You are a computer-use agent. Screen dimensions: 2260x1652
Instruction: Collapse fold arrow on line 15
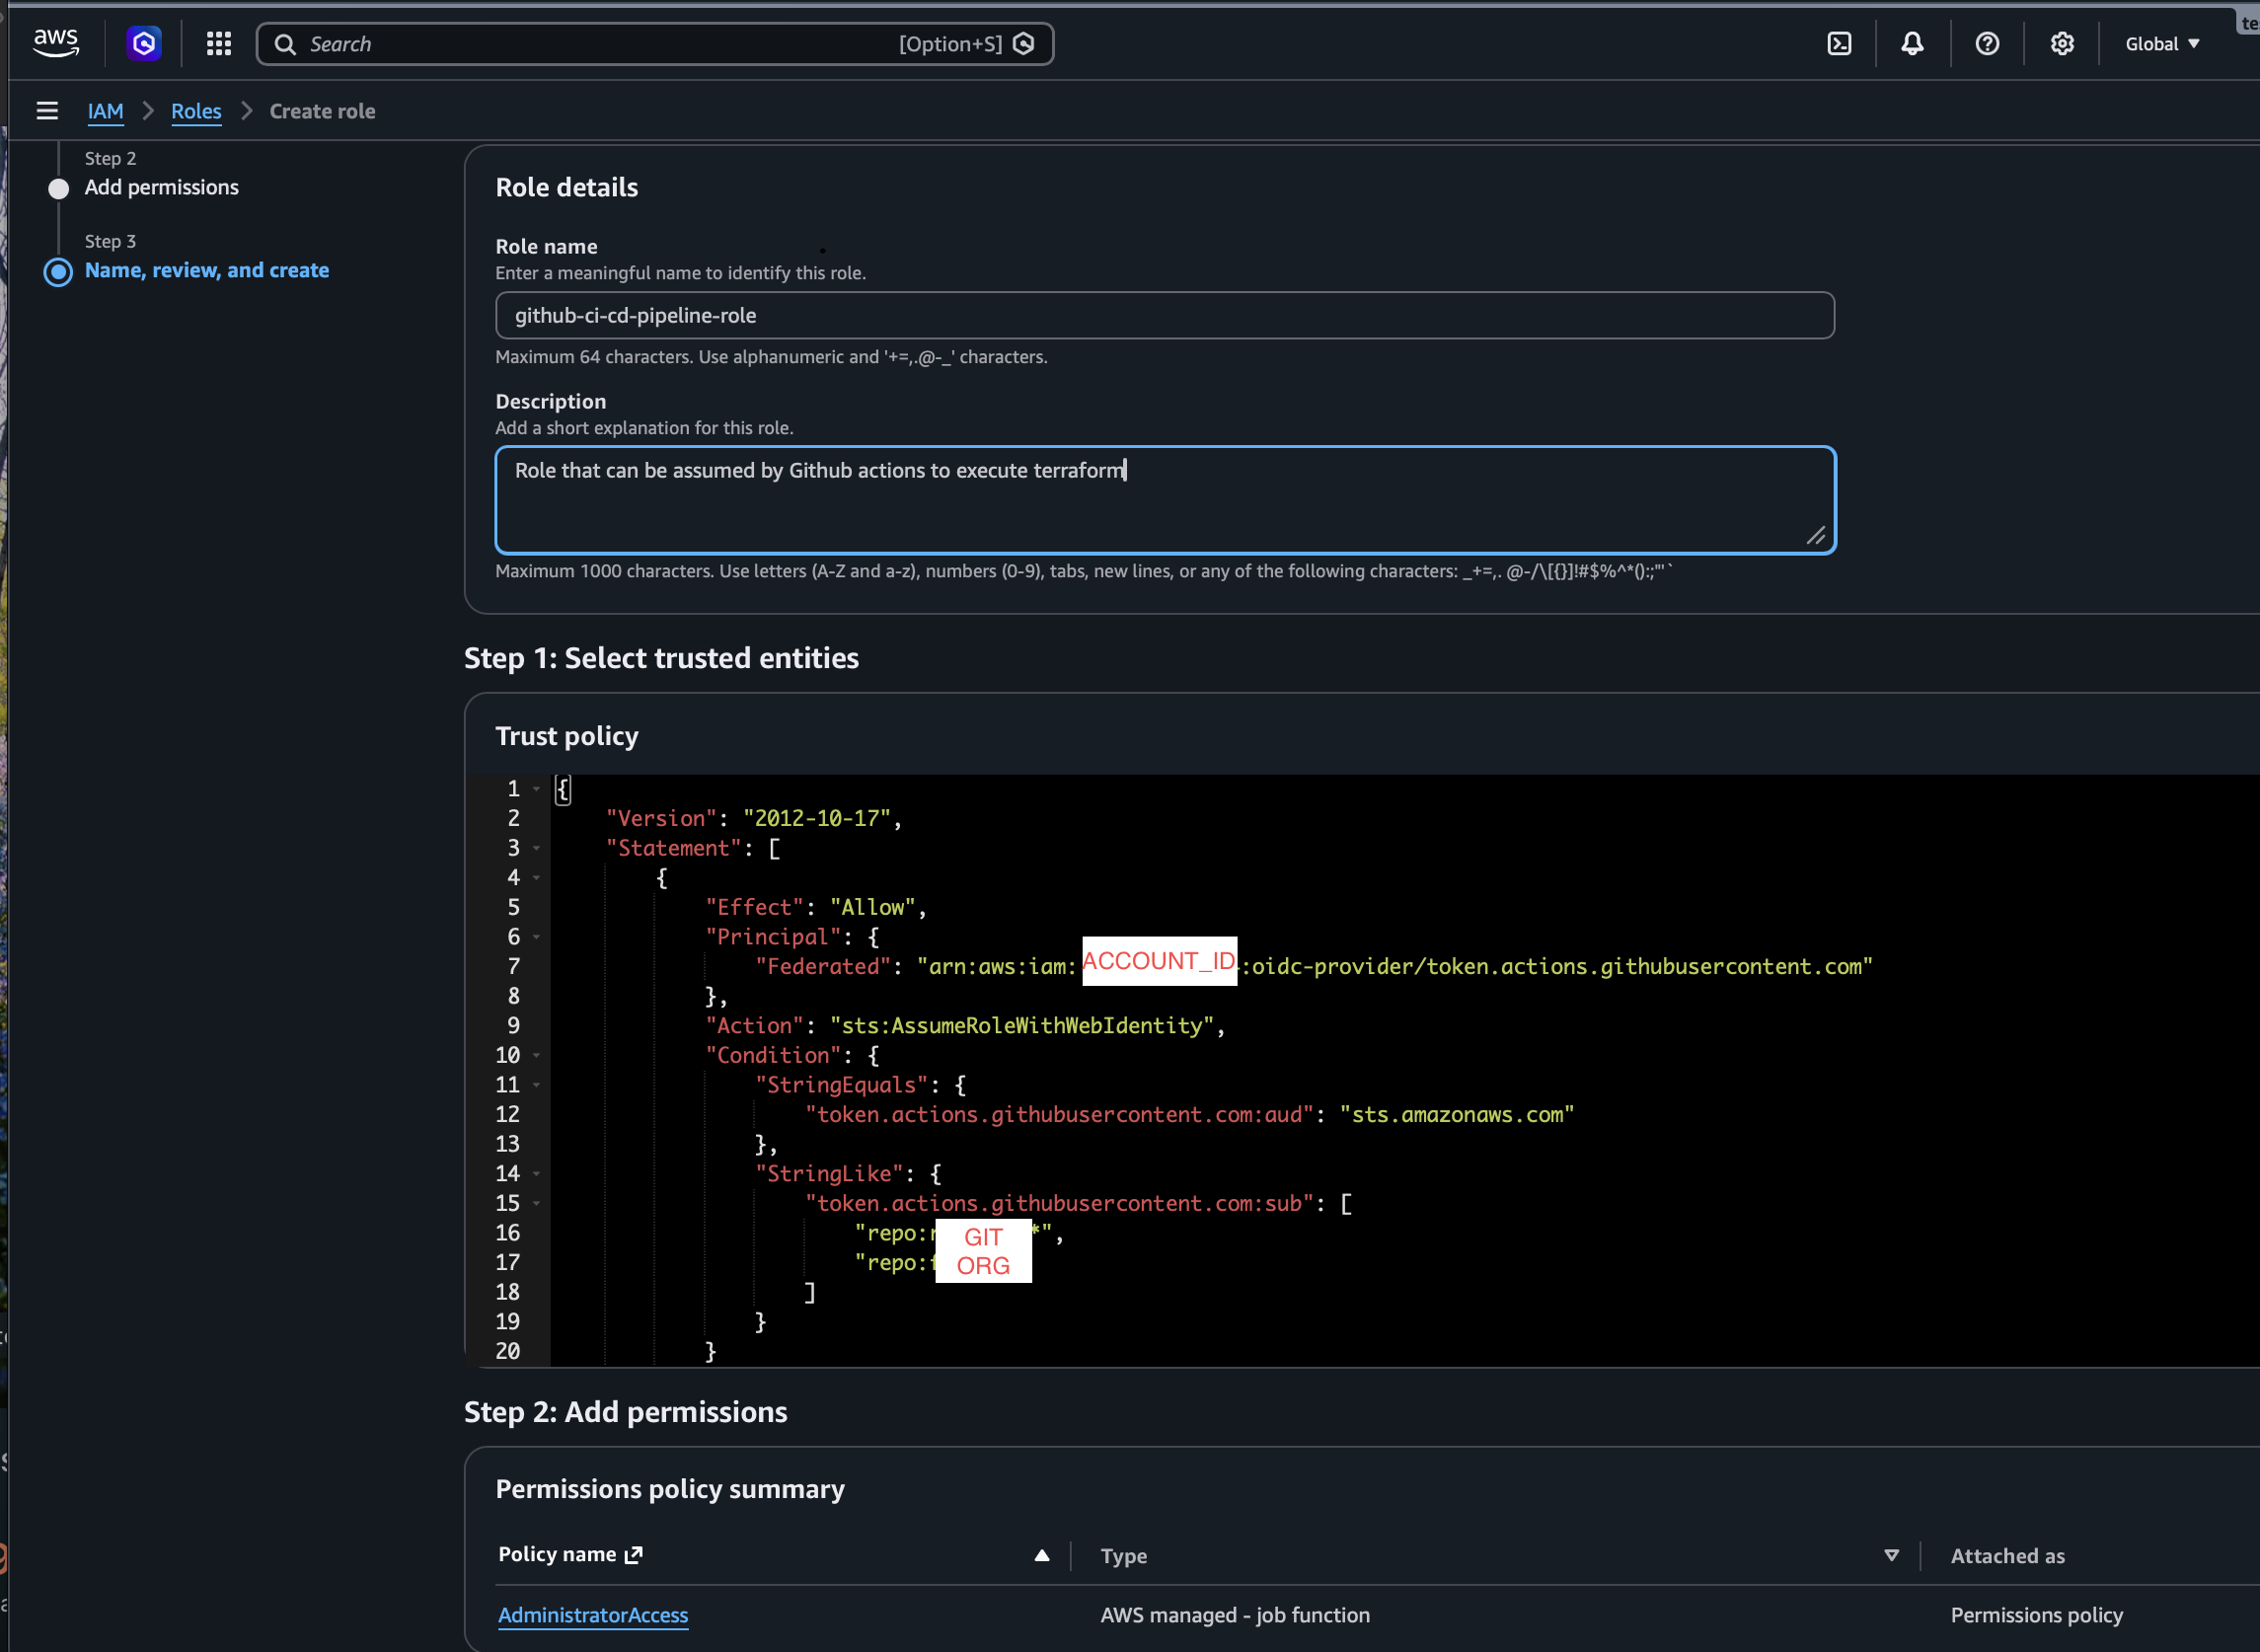tap(537, 1203)
